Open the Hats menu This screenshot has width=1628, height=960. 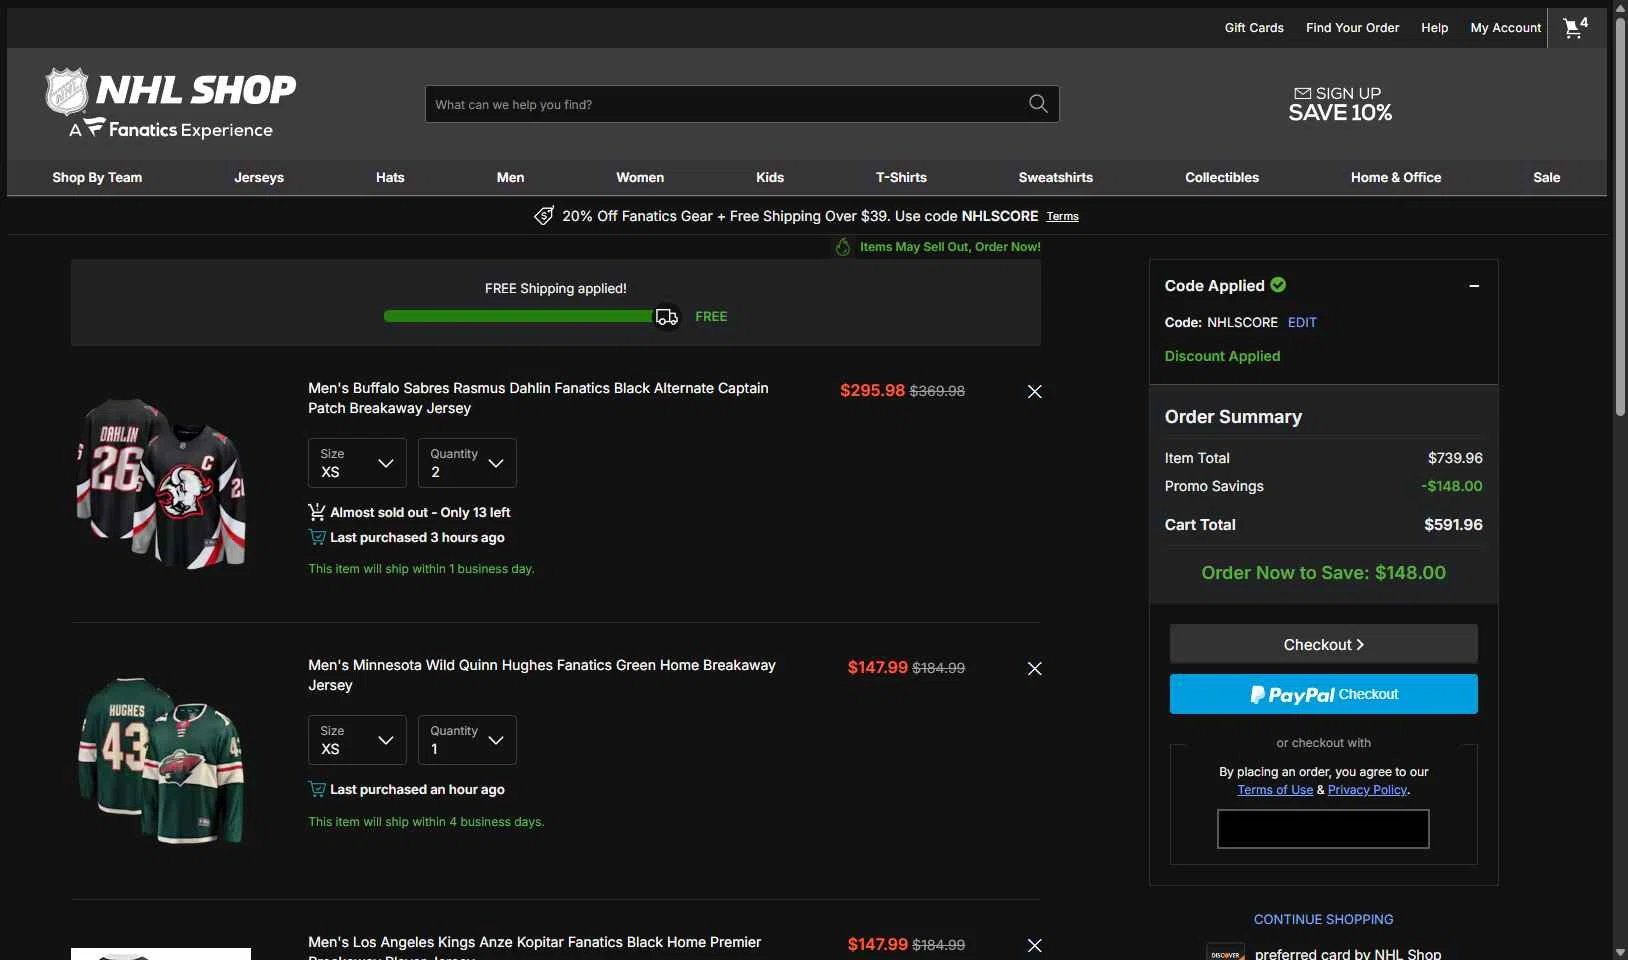[x=390, y=177]
